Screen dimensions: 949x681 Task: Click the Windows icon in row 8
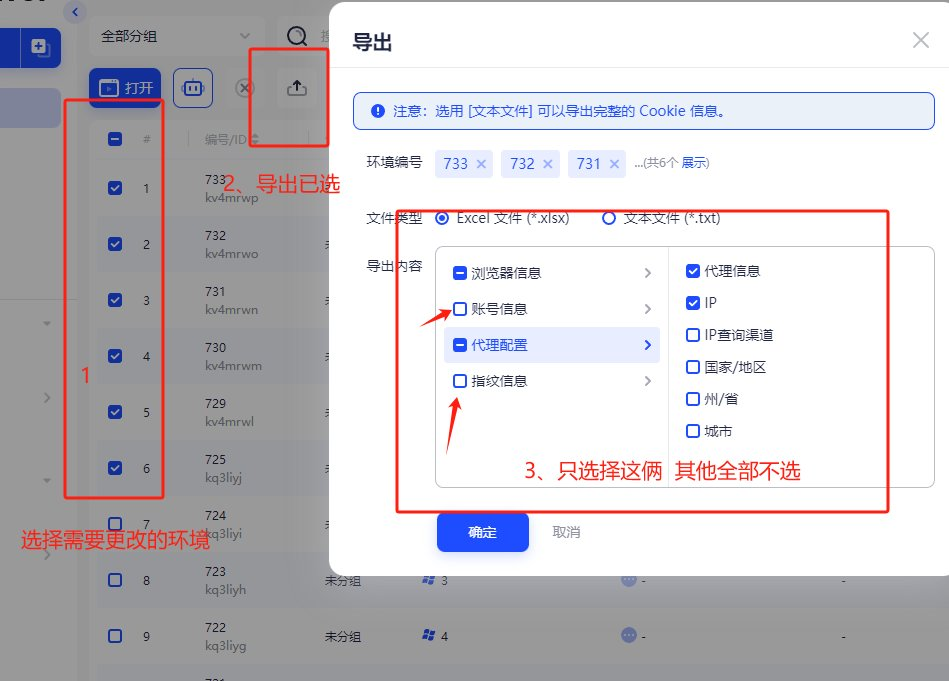(429, 580)
